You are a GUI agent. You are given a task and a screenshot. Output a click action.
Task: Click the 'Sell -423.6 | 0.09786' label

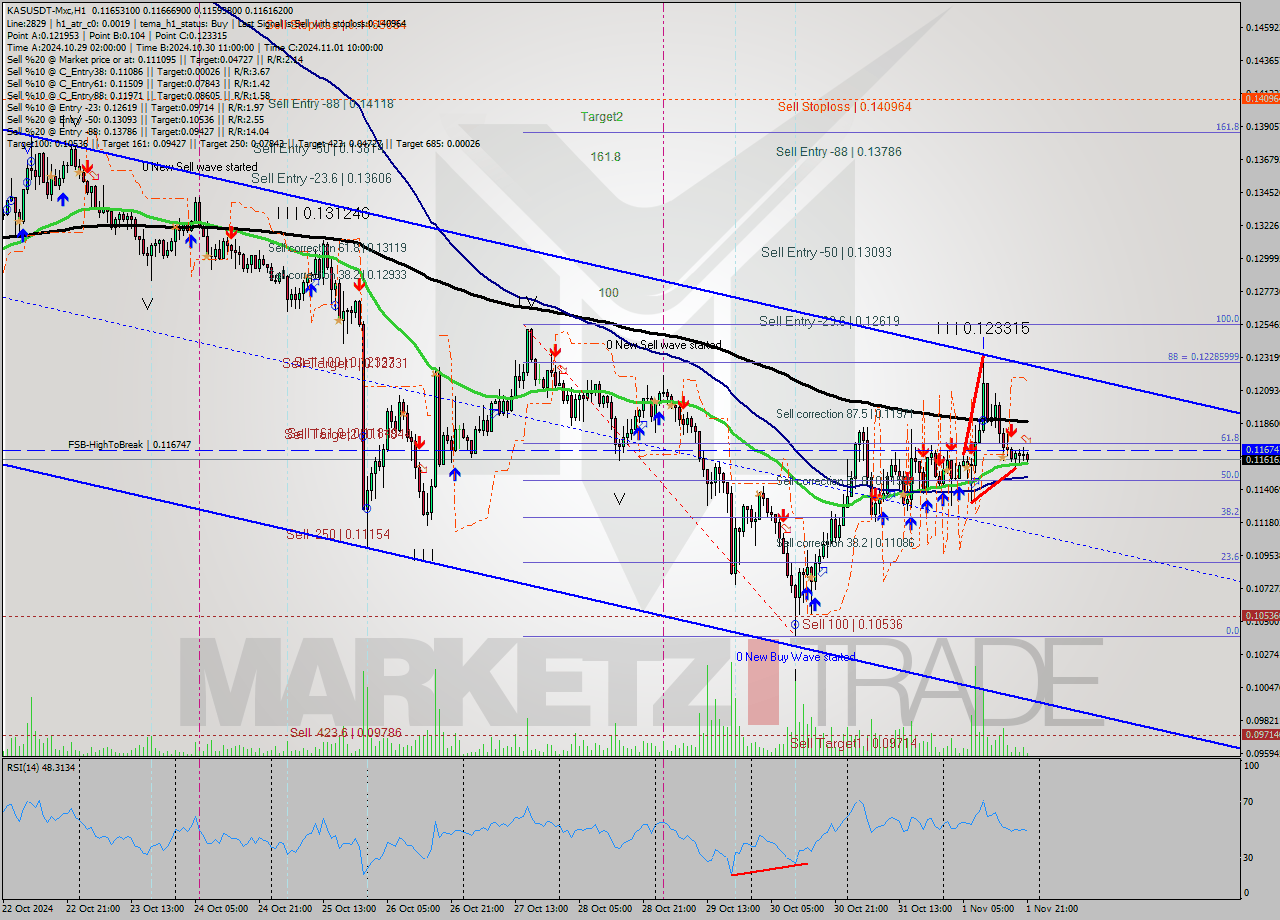click(x=346, y=733)
